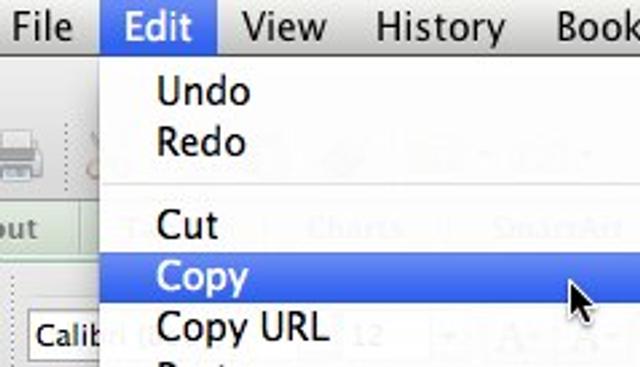Screen dimensions: 640x367
Task: Open the partially visible Bookmarks menu
Action: [598, 27]
